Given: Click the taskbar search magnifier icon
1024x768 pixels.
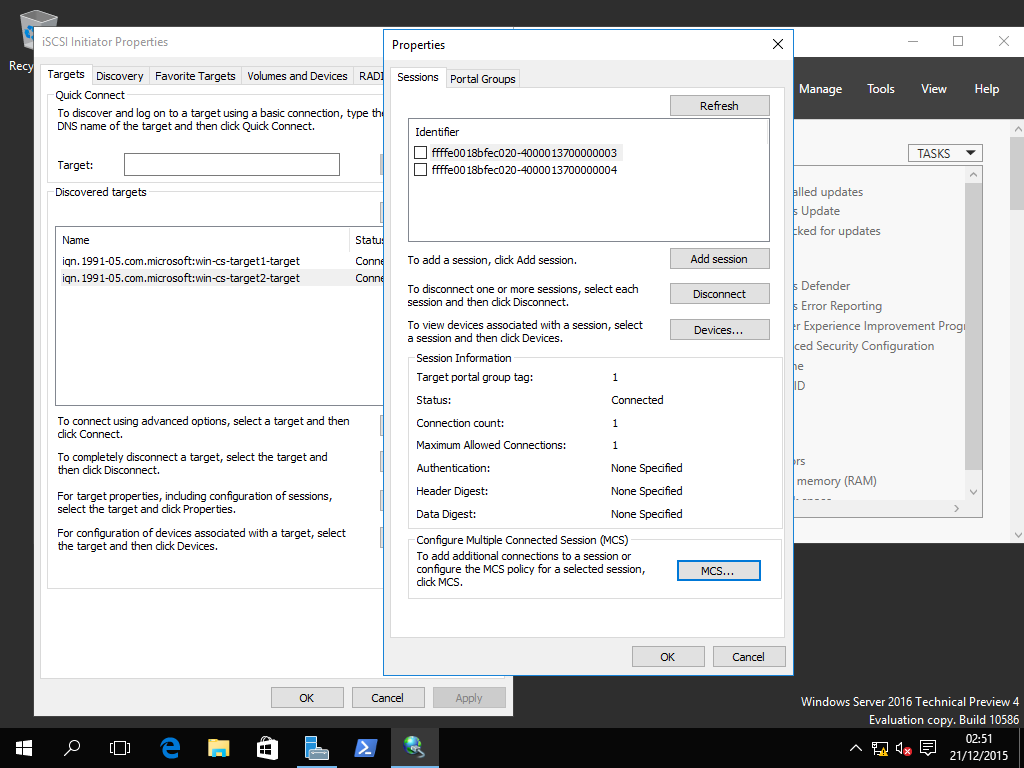Looking at the screenshot, I should pos(72,747).
